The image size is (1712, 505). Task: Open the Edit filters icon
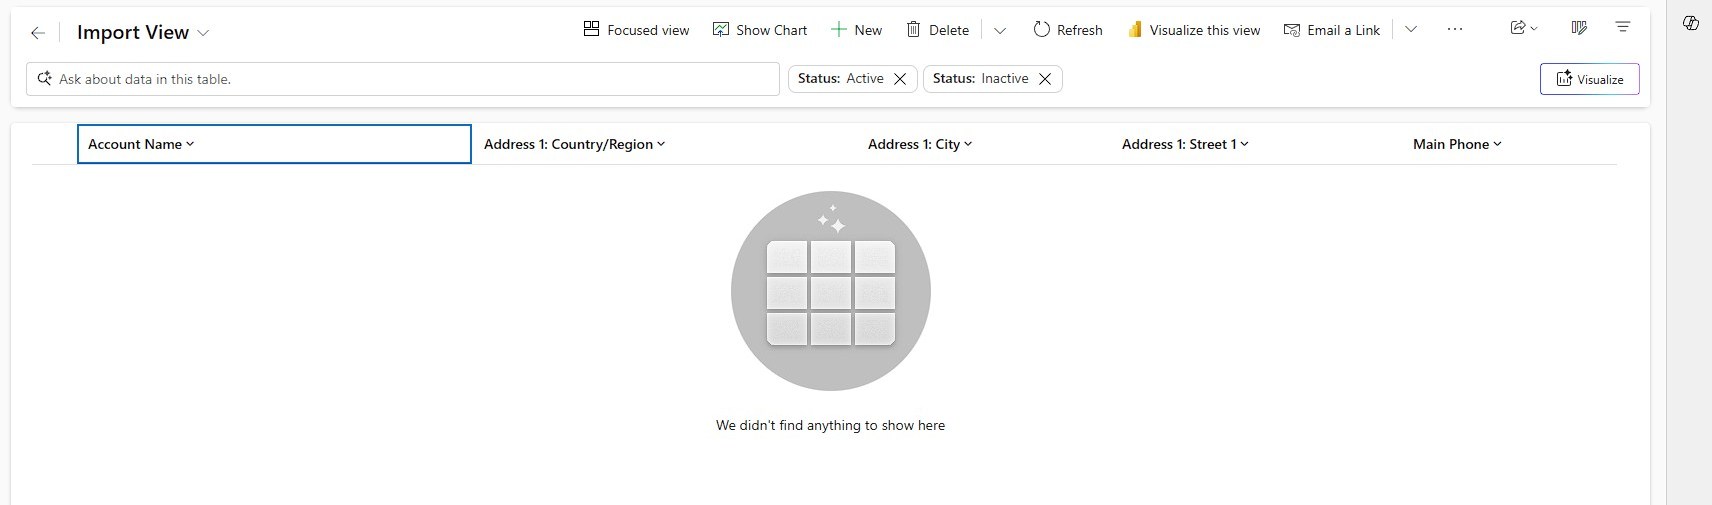click(1623, 28)
